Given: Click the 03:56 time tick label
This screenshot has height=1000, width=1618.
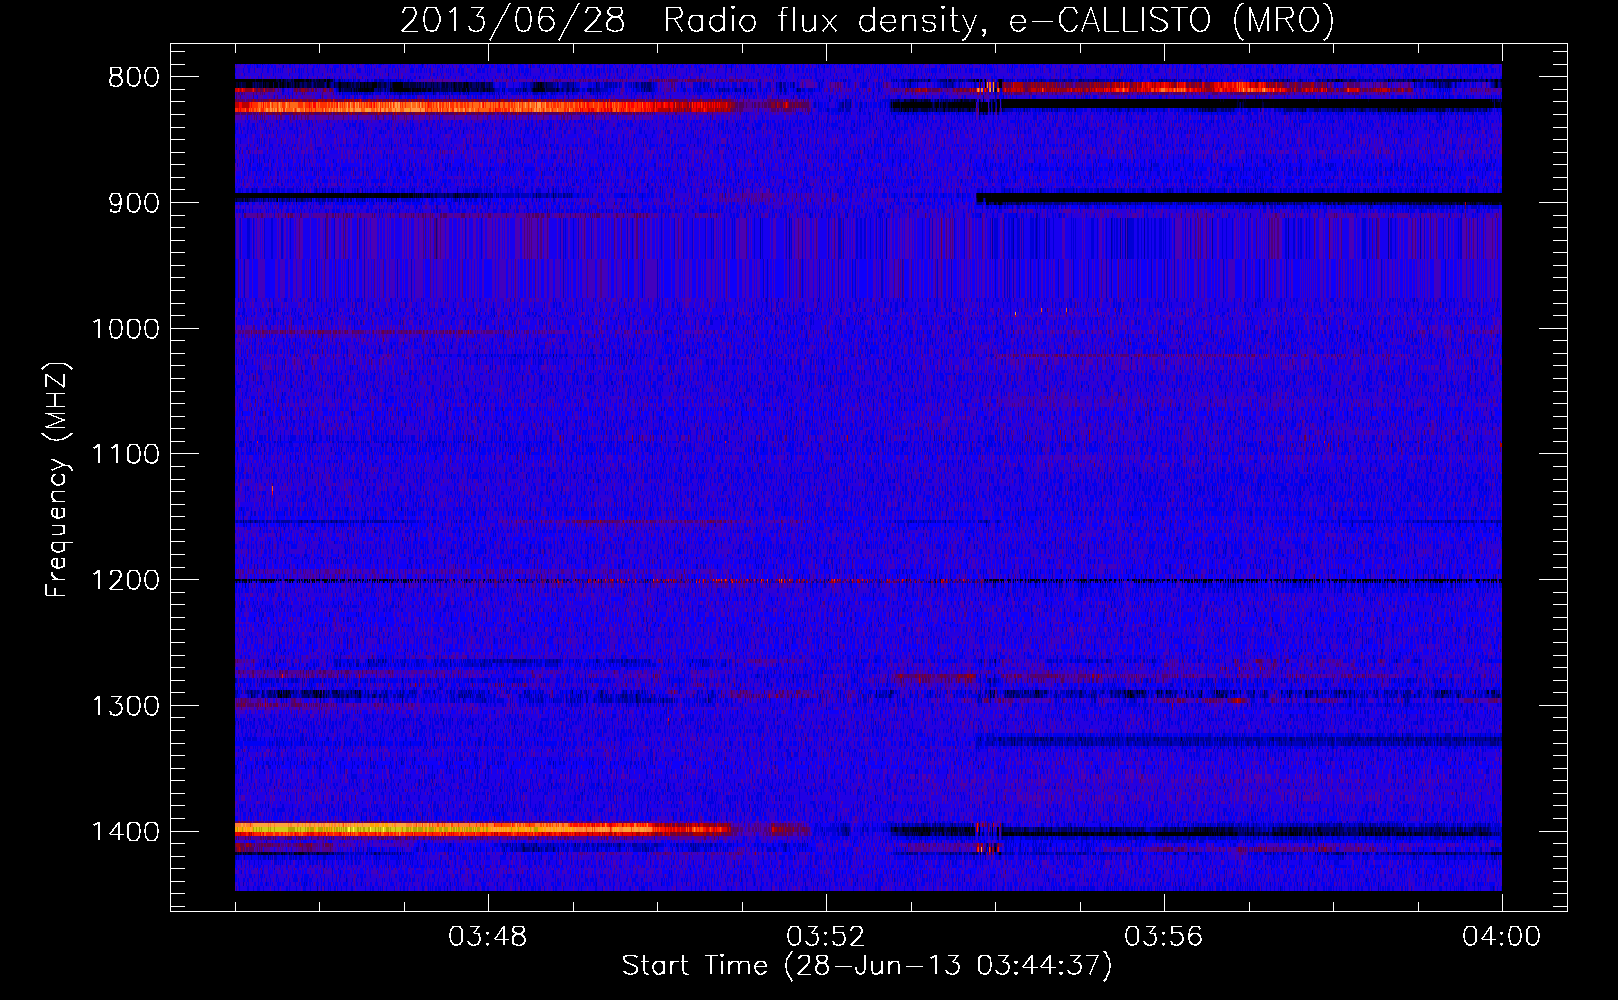Looking at the screenshot, I should point(1164,937).
